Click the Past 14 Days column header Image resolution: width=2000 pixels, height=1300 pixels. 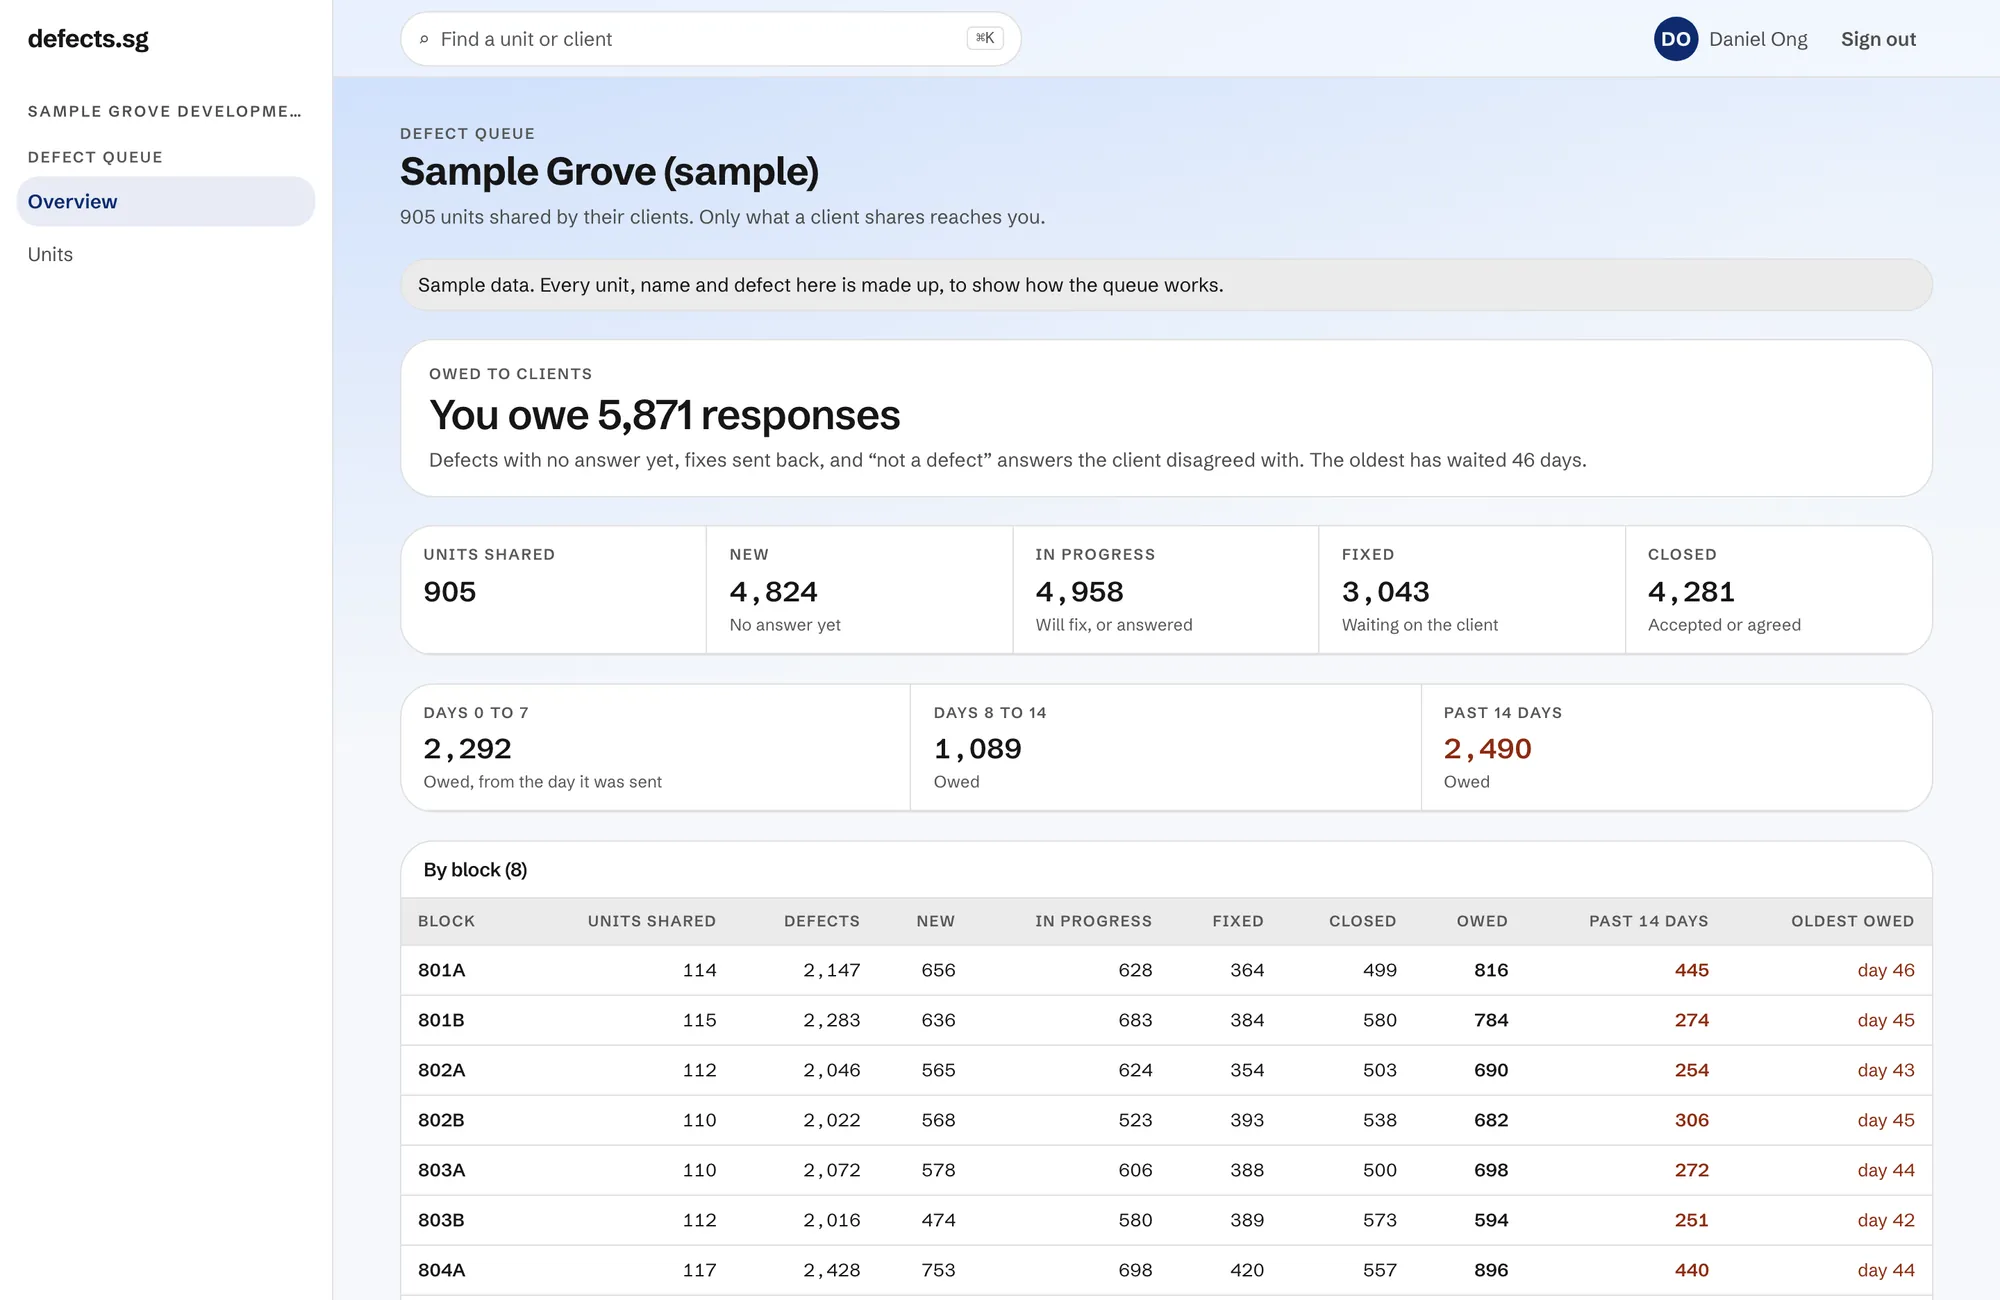(1648, 921)
